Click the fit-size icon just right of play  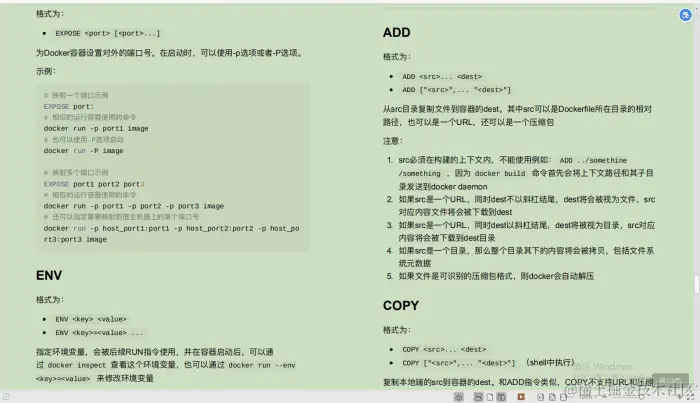tap(540, 397)
